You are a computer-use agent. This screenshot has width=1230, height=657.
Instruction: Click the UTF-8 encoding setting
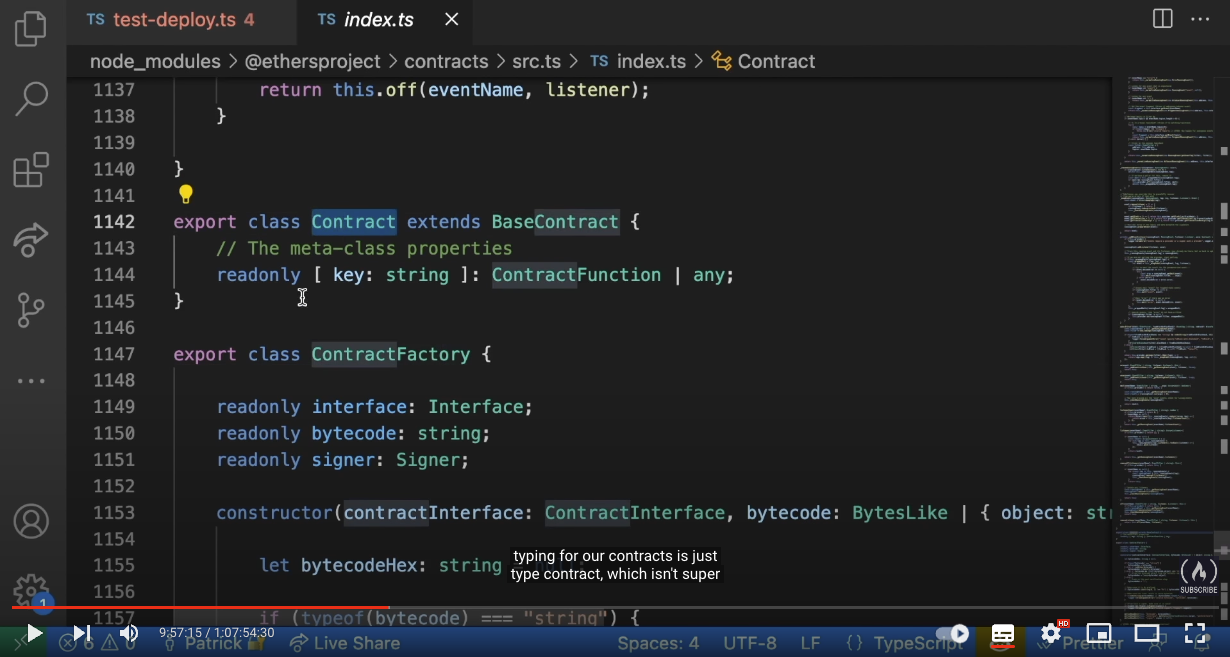[749, 643]
